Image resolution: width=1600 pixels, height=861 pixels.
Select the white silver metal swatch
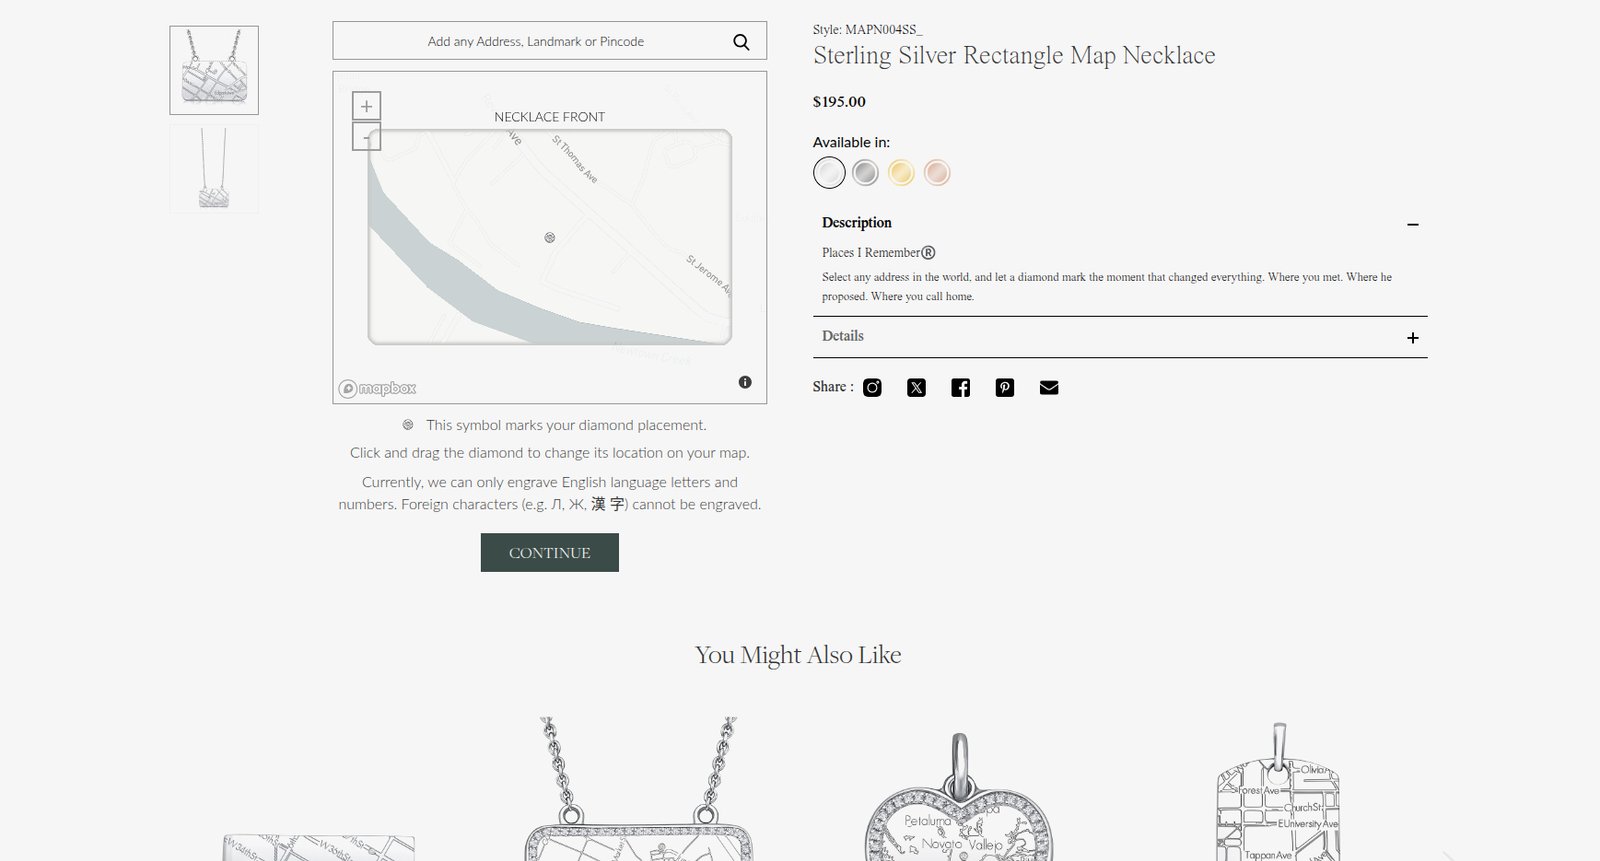coord(829,173)
